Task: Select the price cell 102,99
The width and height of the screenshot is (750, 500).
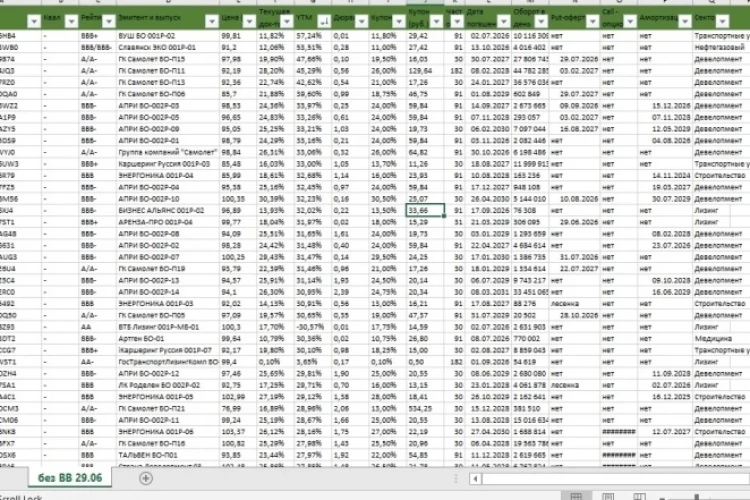Action: tap(238, 397)
